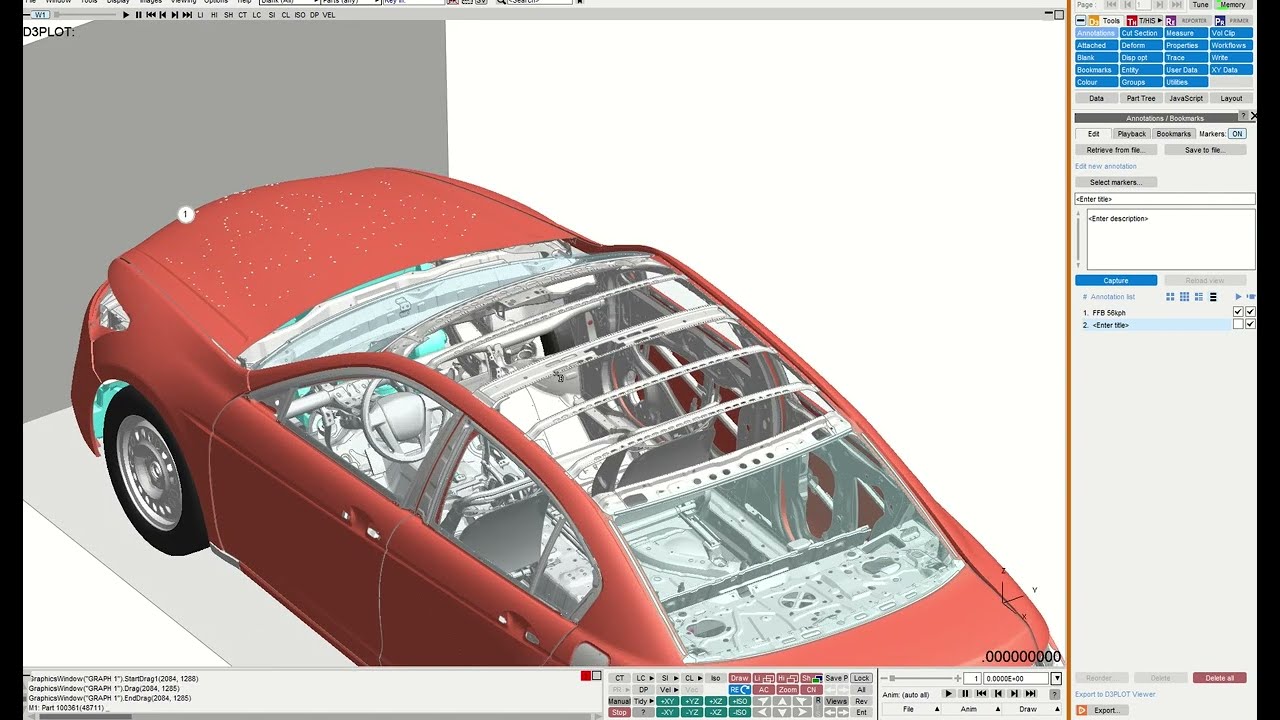Switch to the Playback tab
Image resolution: width=1280 pixels, height=720 pixels.
(1132, 134)
